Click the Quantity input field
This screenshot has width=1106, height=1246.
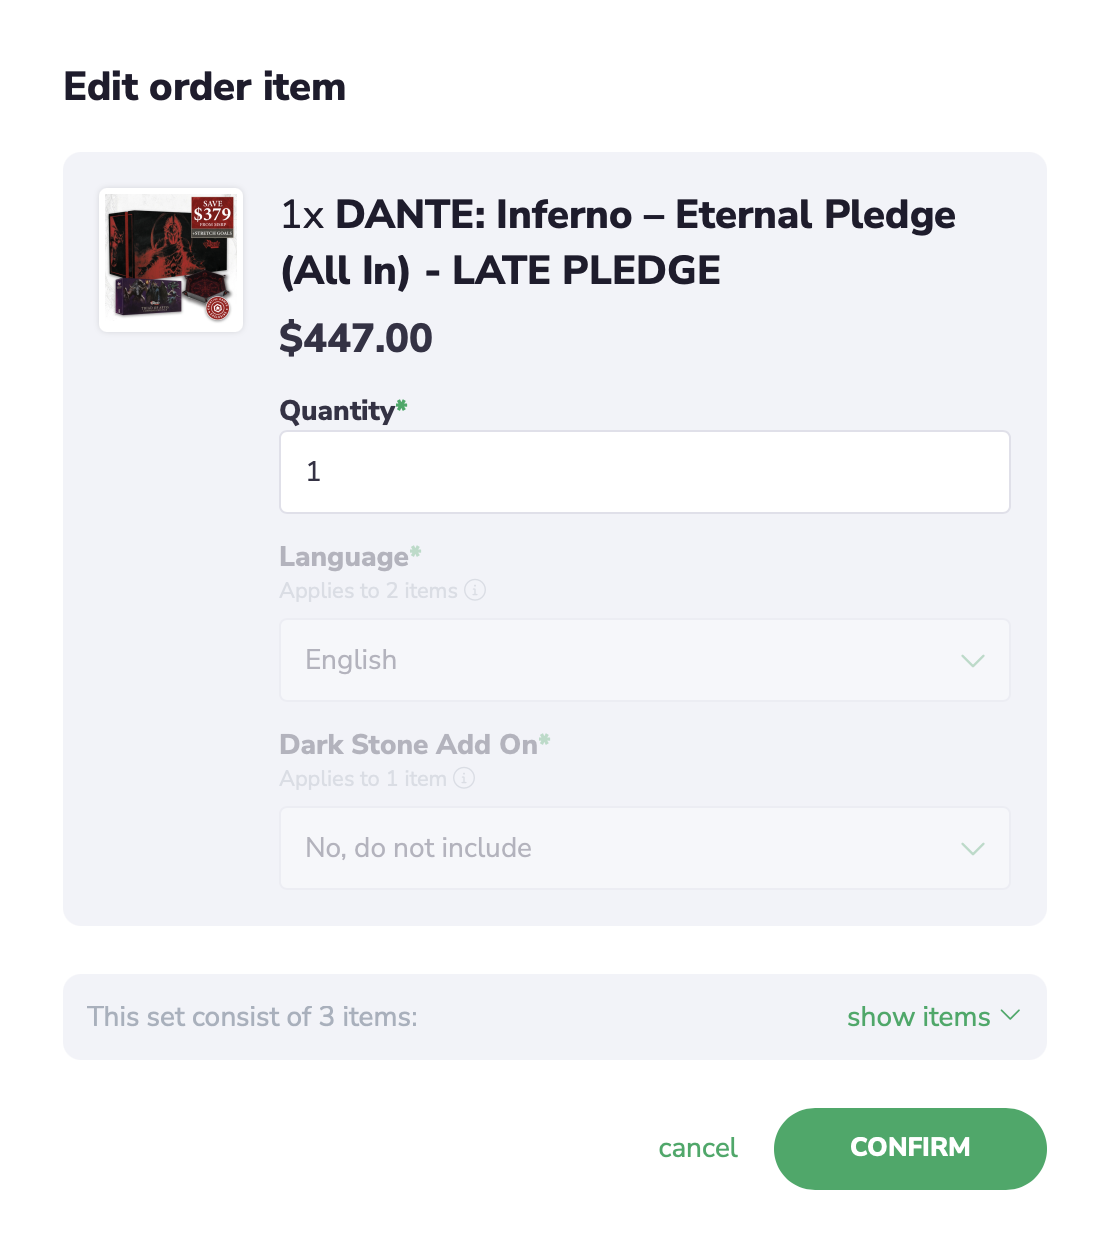[644, 472]
